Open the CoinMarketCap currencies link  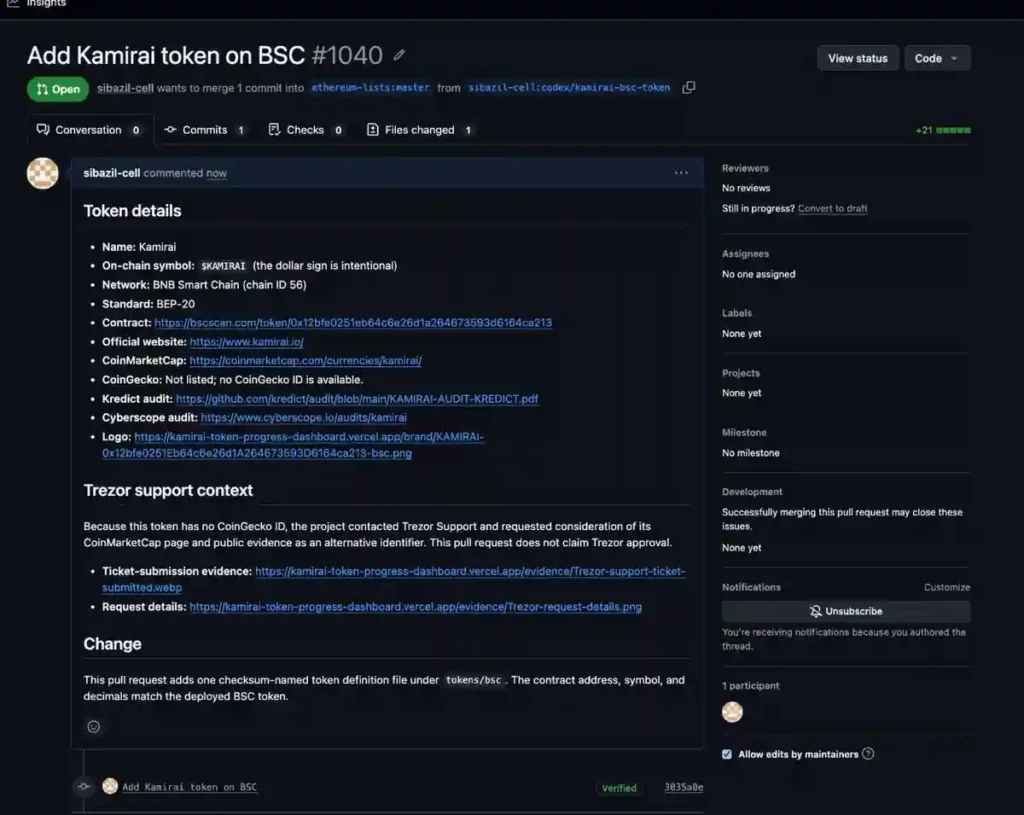coord(305,360)
